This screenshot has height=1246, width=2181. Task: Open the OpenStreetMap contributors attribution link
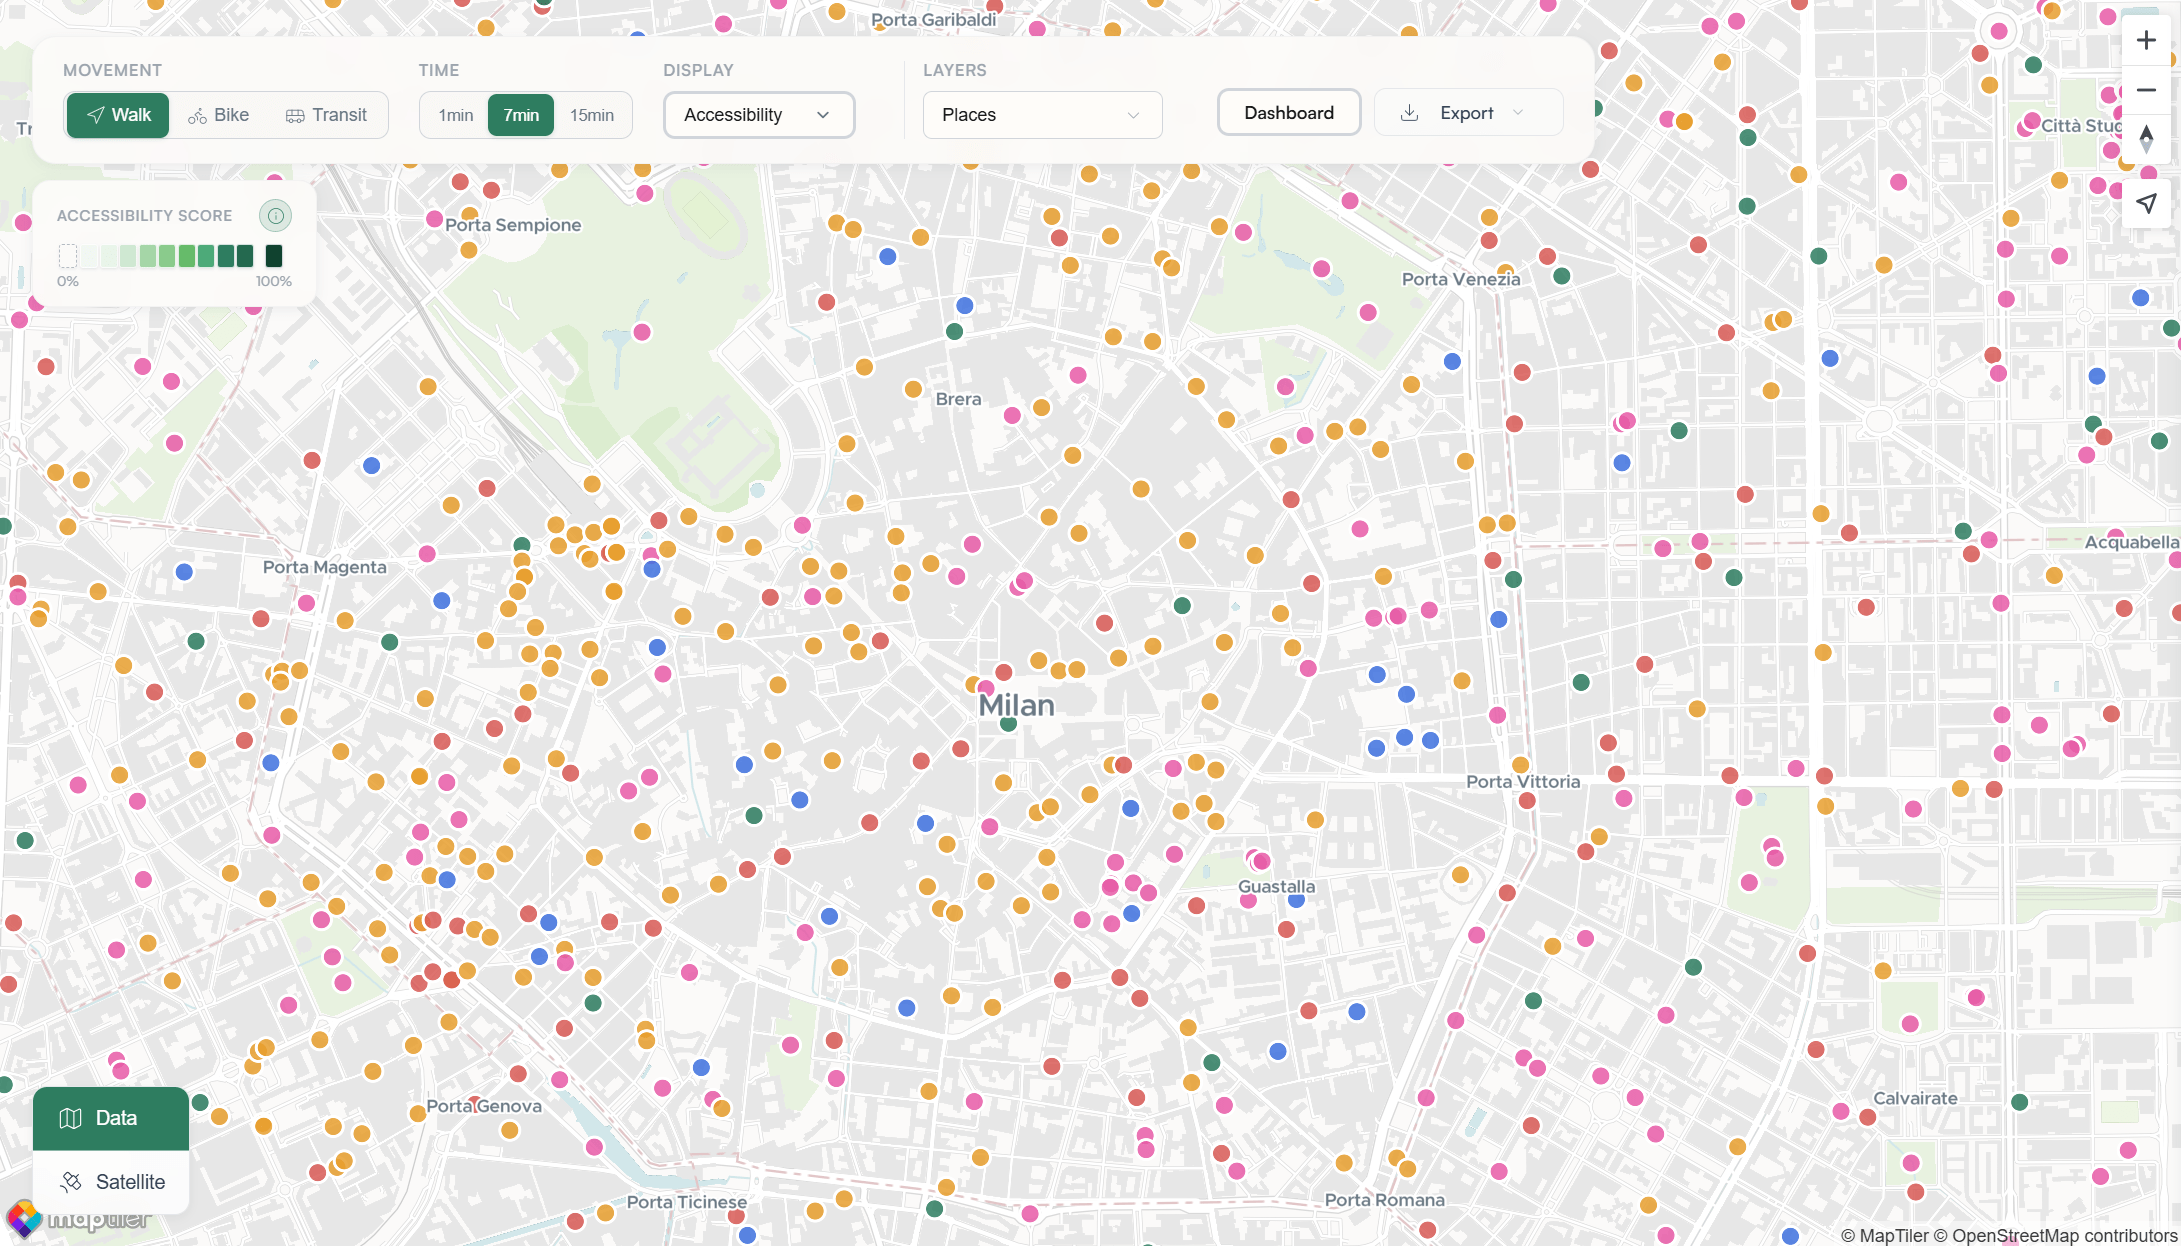(2063, 1236)
